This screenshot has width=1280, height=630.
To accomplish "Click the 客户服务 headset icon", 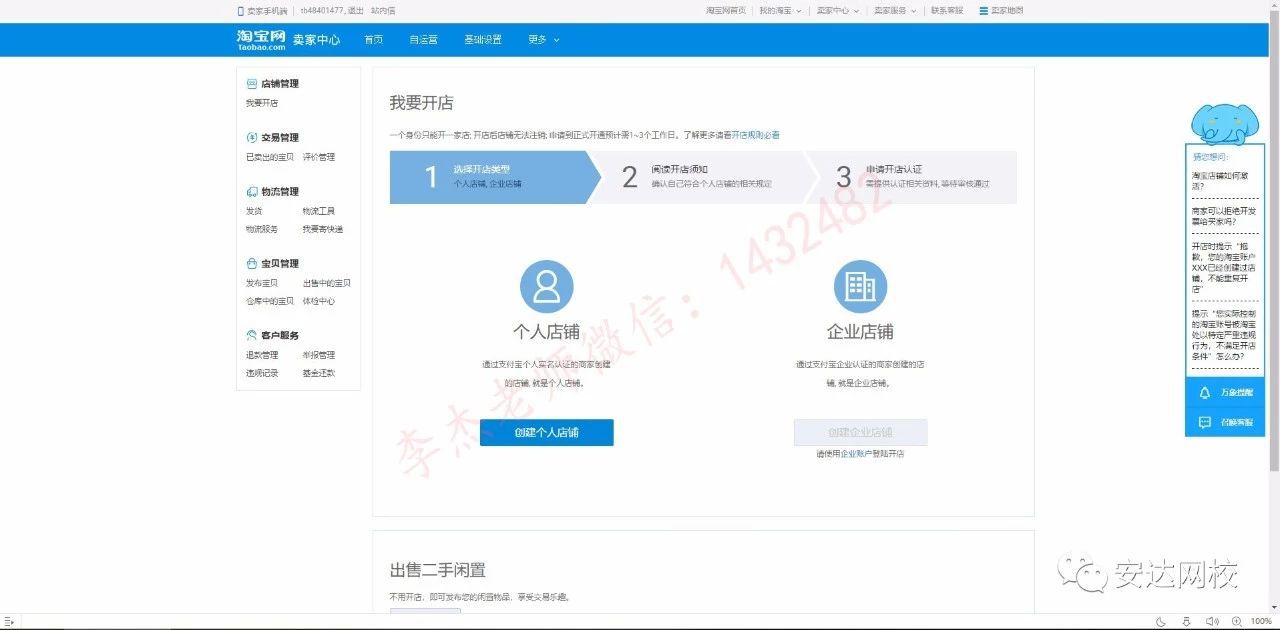I will click(252, 335).
